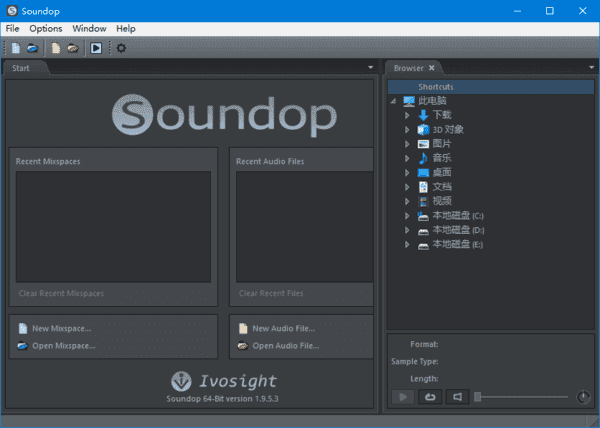The image size is (600, 428).
Task: Click Clear Recent Files
Action: click(x=271, y=293)
